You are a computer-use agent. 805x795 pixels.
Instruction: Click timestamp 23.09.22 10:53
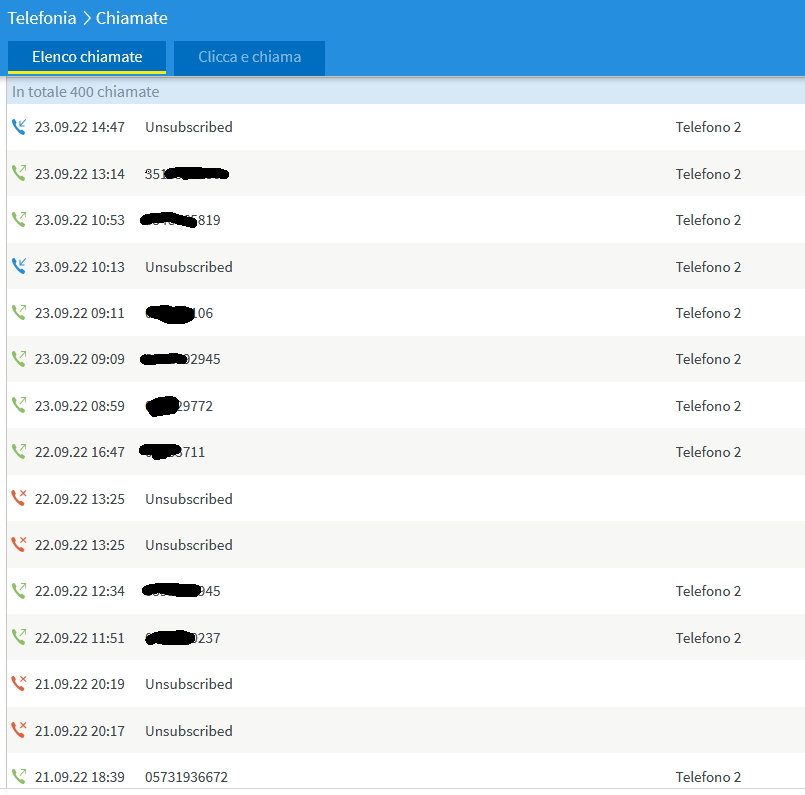click(80, 220)
